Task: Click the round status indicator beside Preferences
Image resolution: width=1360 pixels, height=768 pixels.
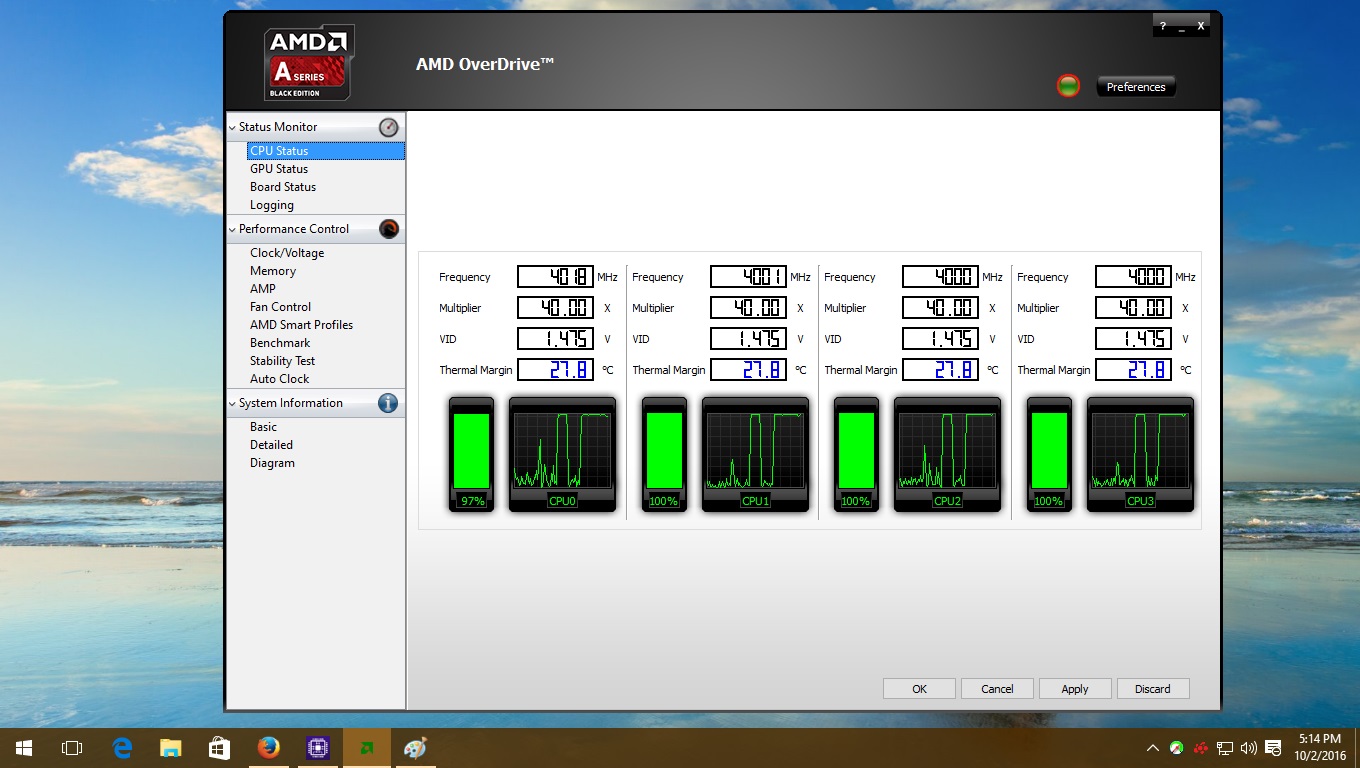Action: (1068, 86)
